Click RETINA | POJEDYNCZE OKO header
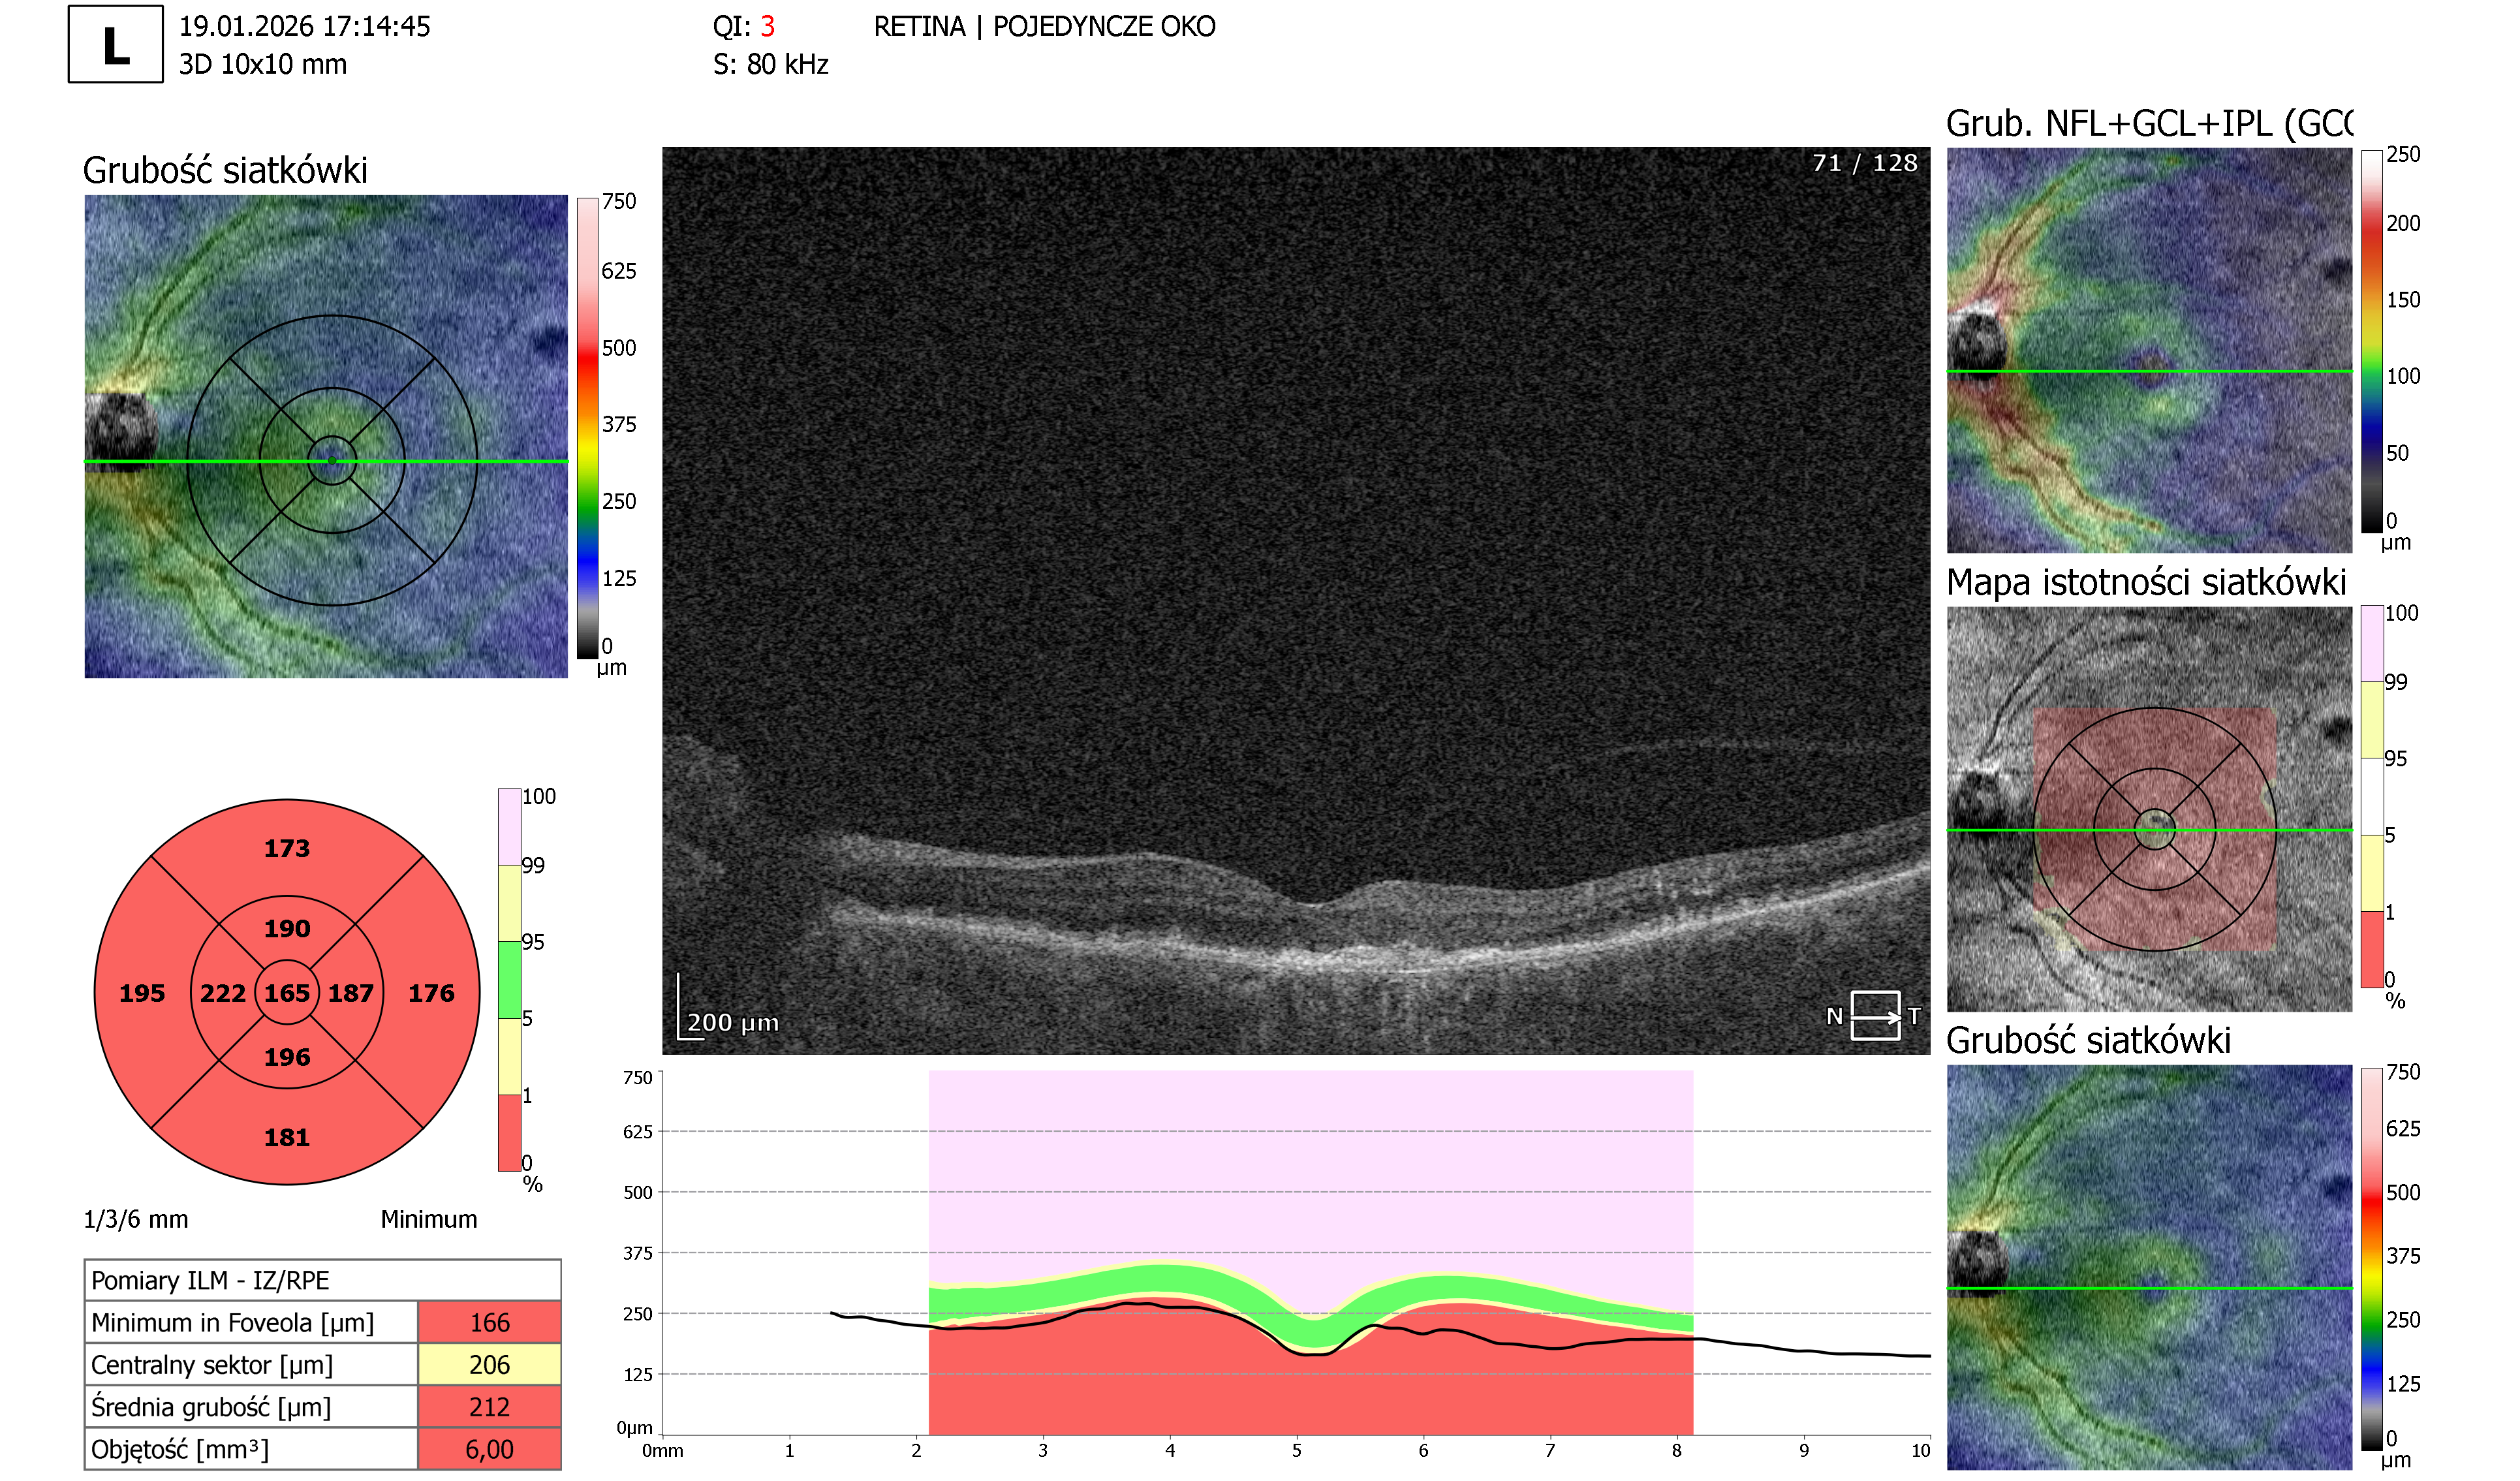This screenshot has height=1481, width=2520. pos(1044,26)
